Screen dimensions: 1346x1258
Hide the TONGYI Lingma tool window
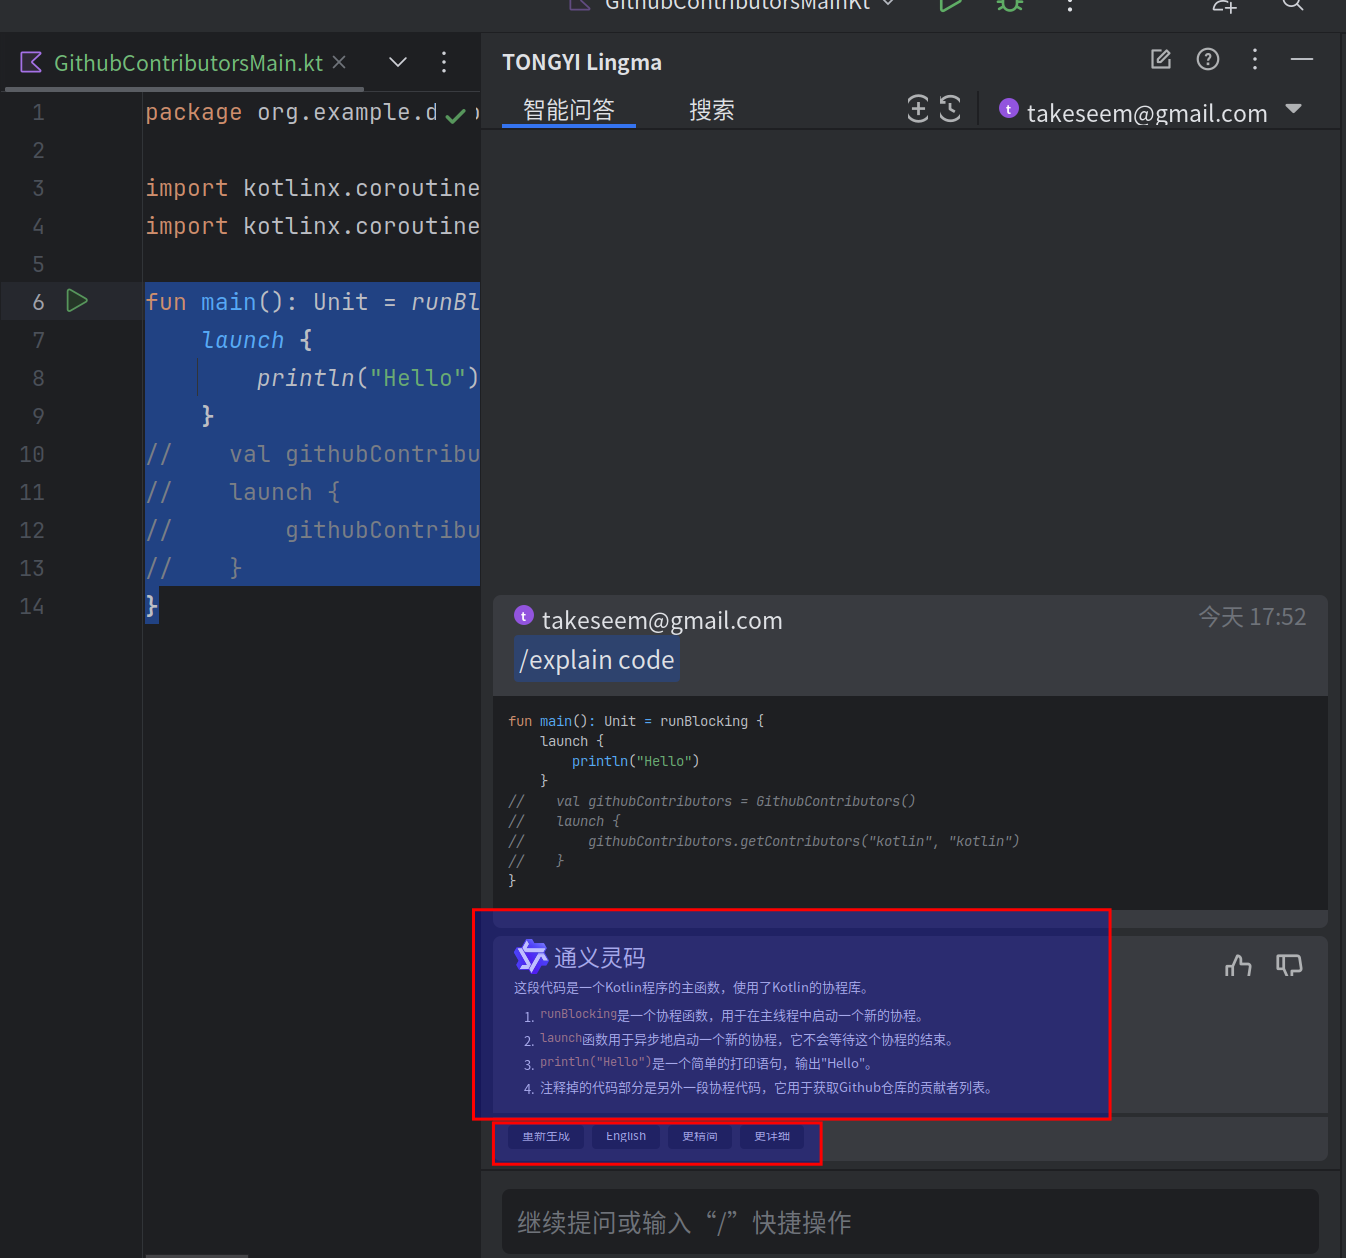point(1302,60)
